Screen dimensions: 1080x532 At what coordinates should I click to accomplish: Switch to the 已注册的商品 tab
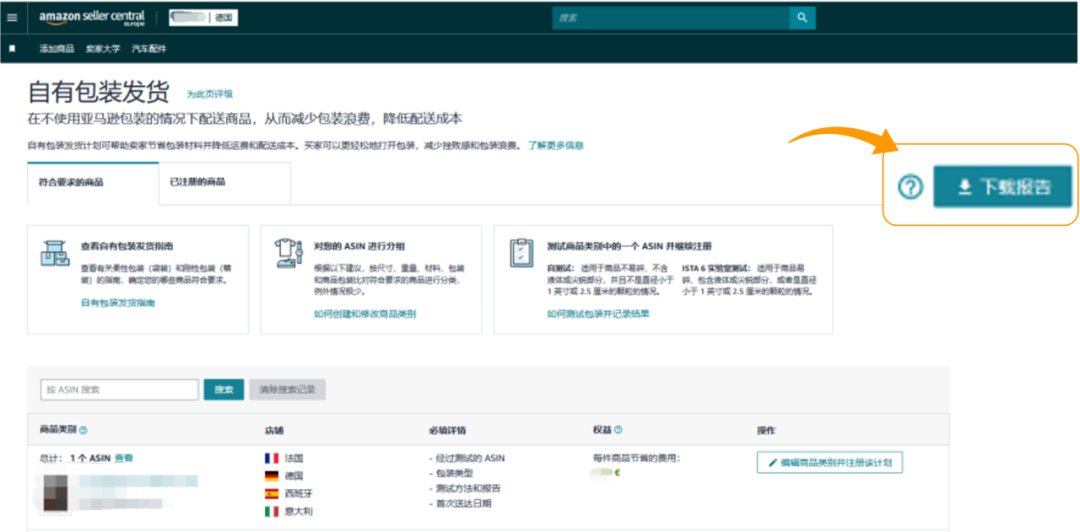(225, 183)
